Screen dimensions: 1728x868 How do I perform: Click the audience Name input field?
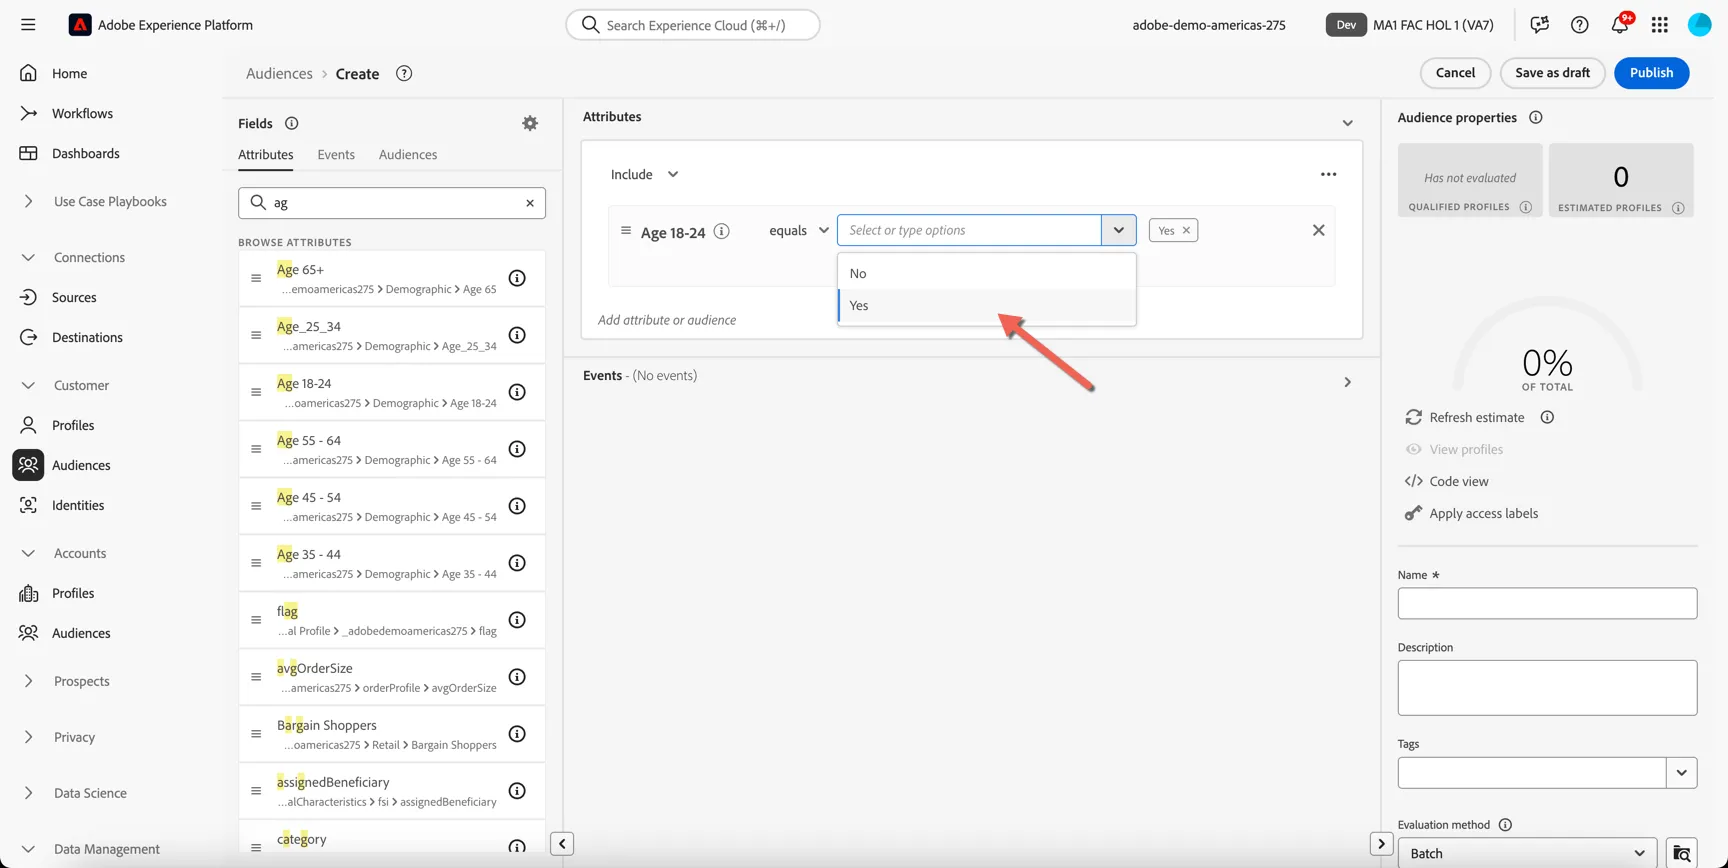point(1547,603)
